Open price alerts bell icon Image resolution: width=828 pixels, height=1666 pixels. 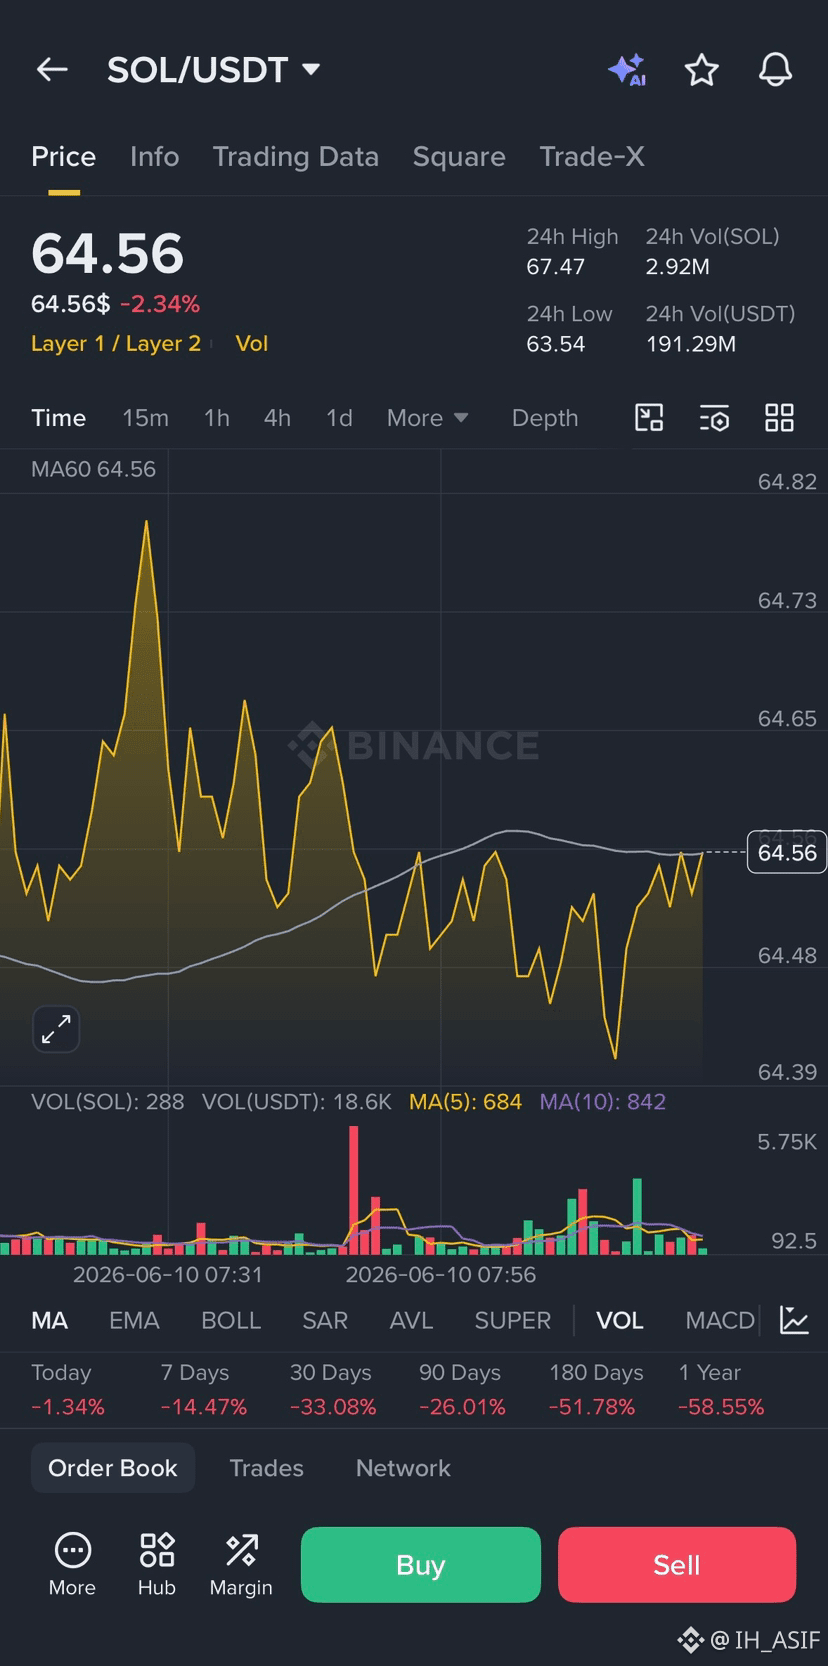775,69
